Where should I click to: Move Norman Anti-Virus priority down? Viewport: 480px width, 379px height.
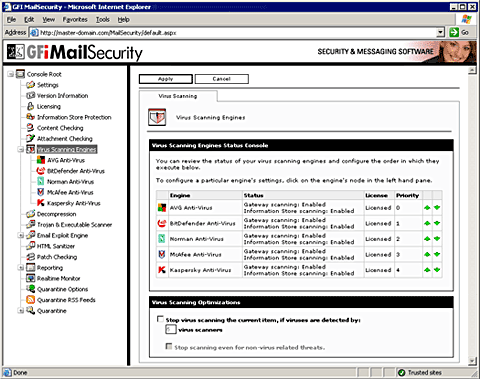pos(437,239)
